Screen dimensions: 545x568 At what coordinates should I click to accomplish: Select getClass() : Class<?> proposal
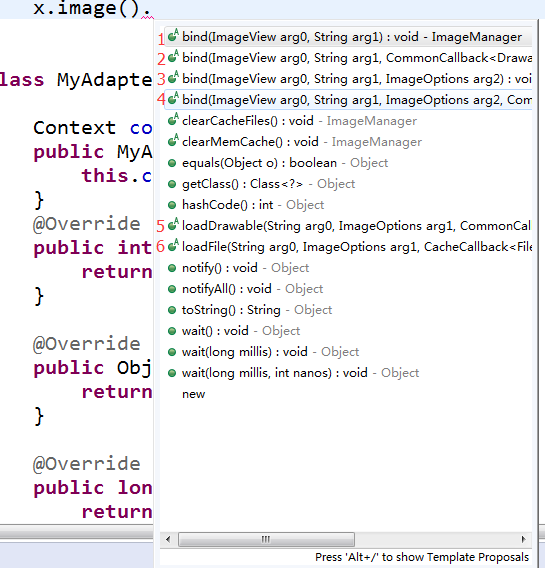click(x=349, y=184)
